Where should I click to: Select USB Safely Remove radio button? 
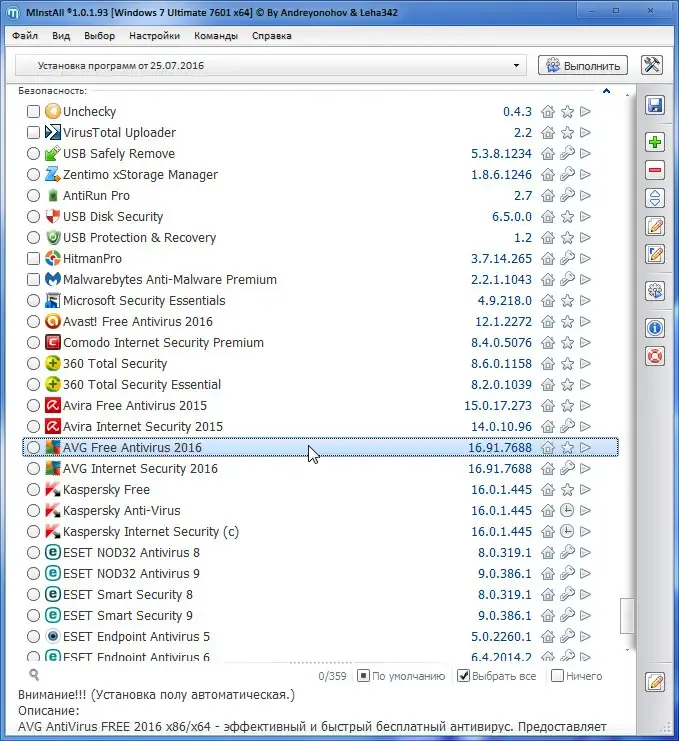click(x=33, y=154)
